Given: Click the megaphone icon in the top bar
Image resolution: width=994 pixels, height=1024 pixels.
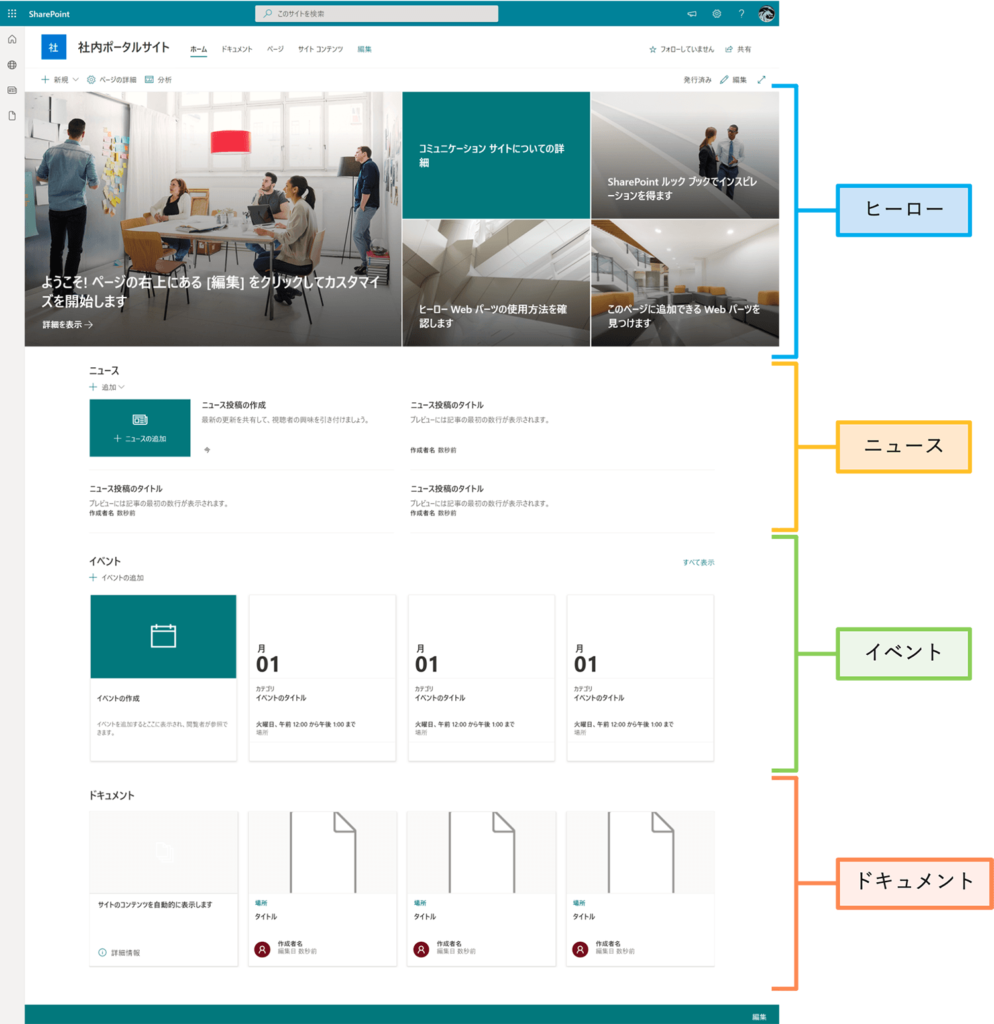Looking at the screenshot, I should pyautogui.click(x=692, y=14).
